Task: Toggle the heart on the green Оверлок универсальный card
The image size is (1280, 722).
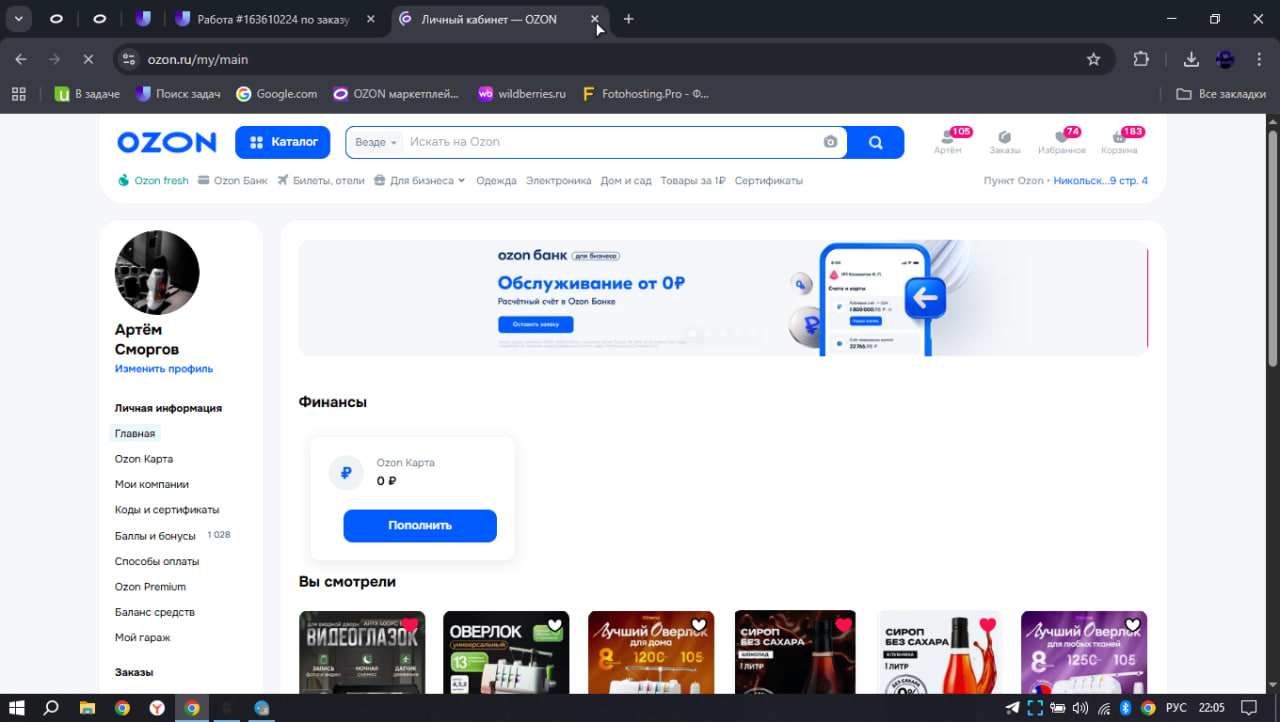Action: [x=554, y=626]
